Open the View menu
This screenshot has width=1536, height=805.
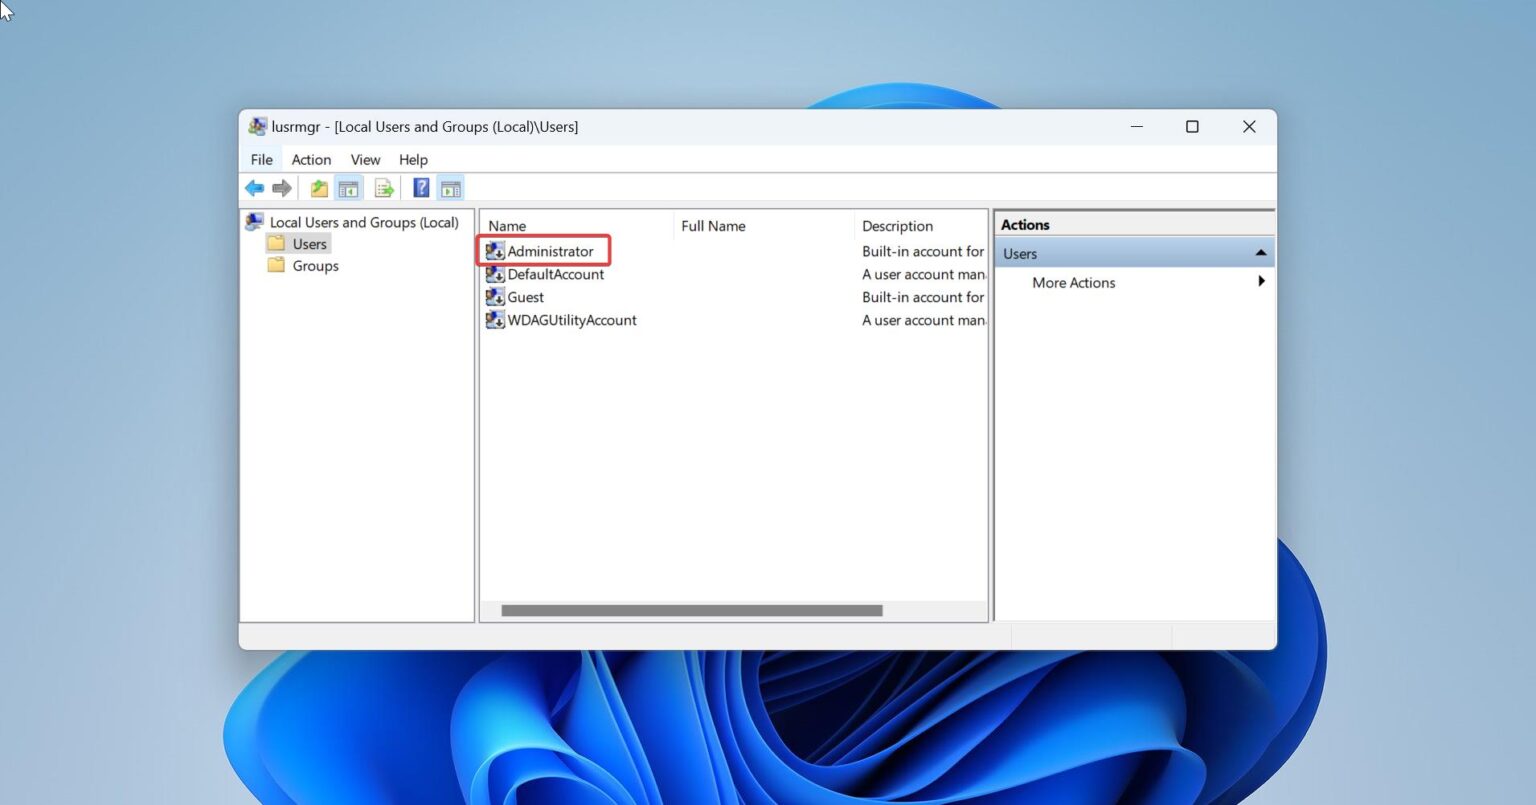[x=365, y=159]
